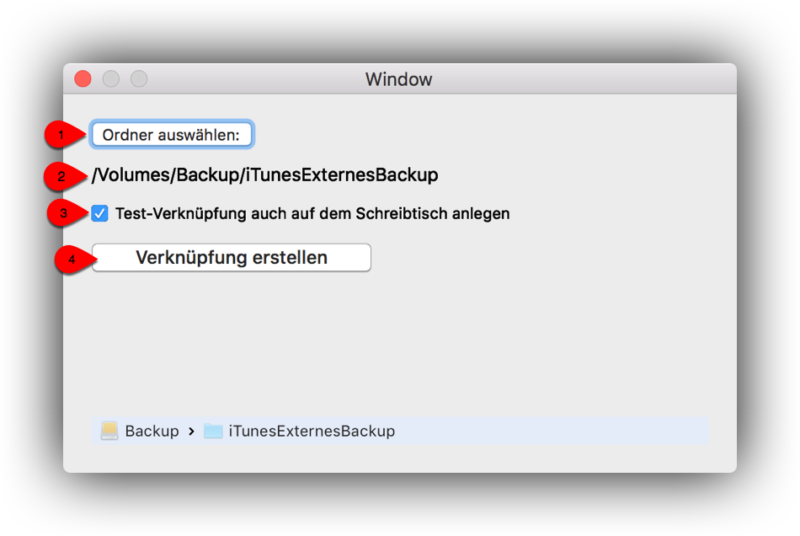Click the 'Ordner auswählen:' button
The height and width of the screenshot is (536, 800).
pyautogui.click(x=171, y=135)
